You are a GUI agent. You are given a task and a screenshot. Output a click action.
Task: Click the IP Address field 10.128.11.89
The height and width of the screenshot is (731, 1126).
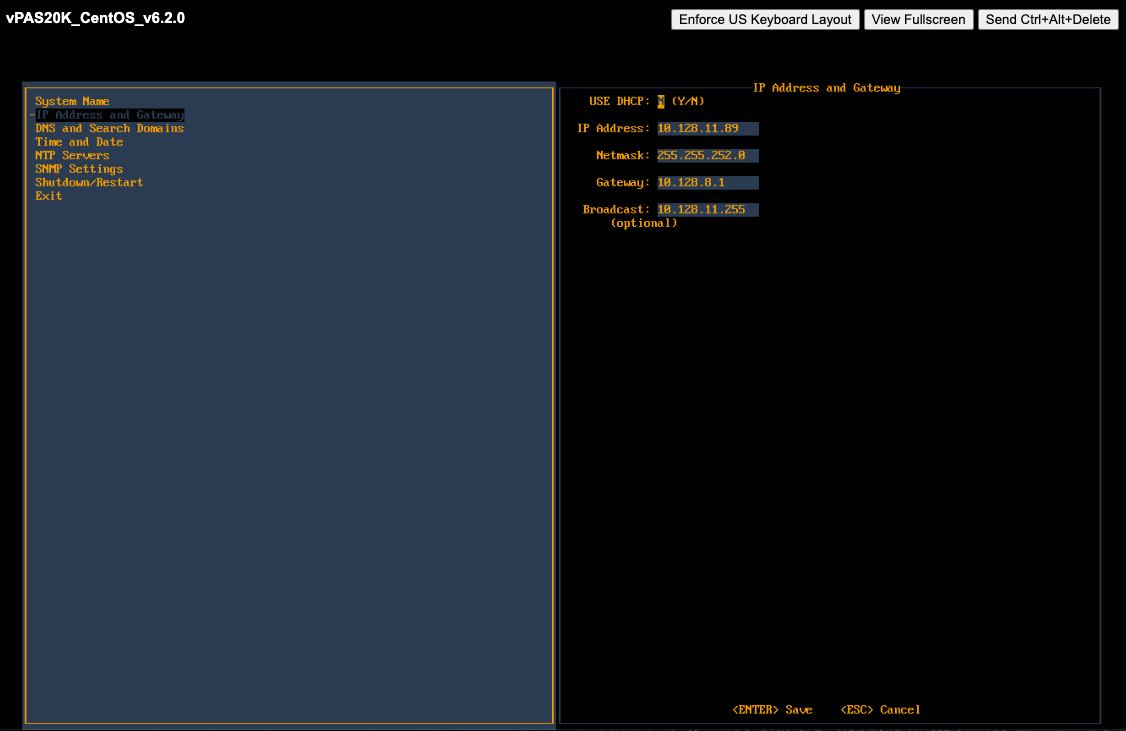tap(708, 129)
